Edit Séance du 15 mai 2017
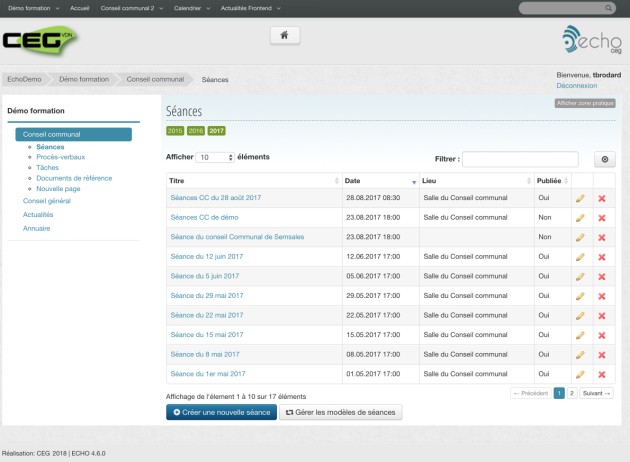630x462 pixels. point(580,335)
